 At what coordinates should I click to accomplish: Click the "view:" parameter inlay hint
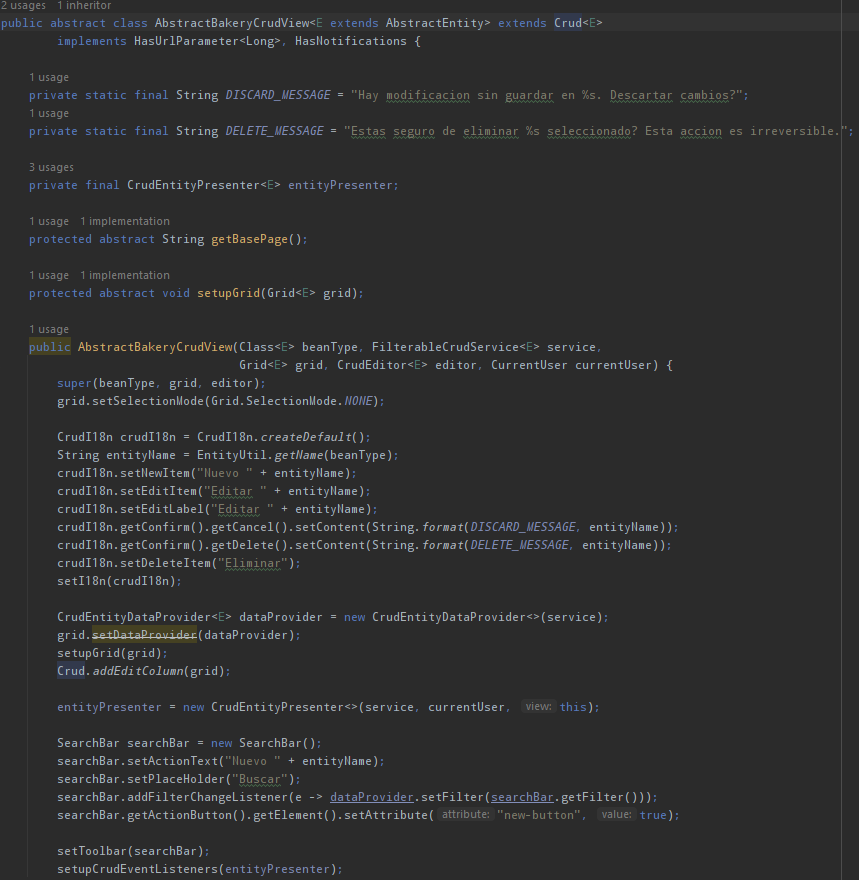[538, 707]
